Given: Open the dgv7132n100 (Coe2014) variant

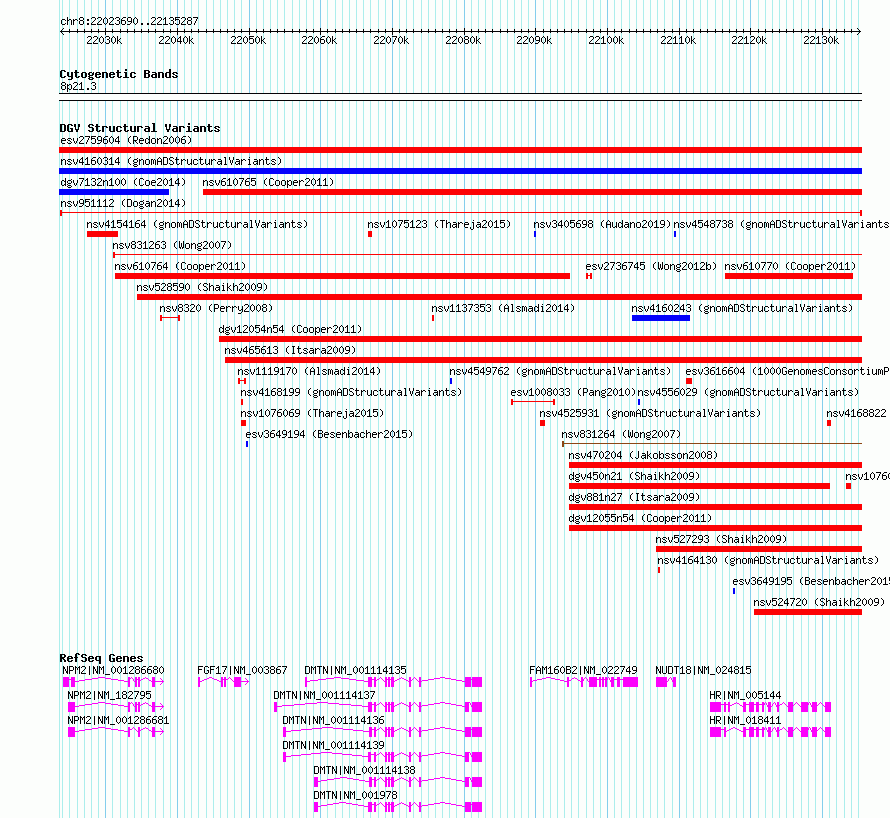Looking at the screenshot, I should click(x=114, y=192).
